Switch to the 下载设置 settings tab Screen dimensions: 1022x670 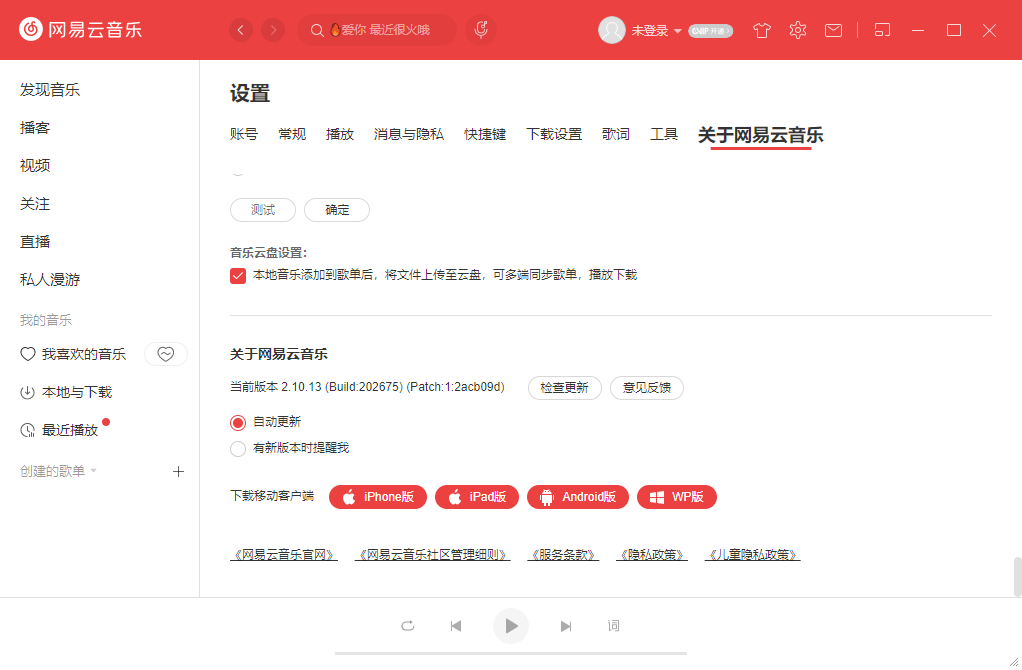click(554, 133)
